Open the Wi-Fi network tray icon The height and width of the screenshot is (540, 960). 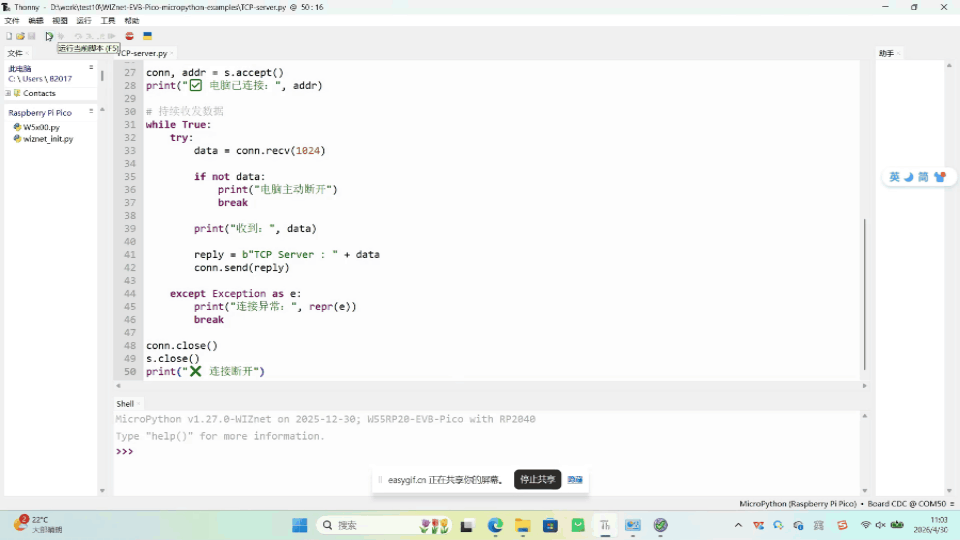click(865, 525)
